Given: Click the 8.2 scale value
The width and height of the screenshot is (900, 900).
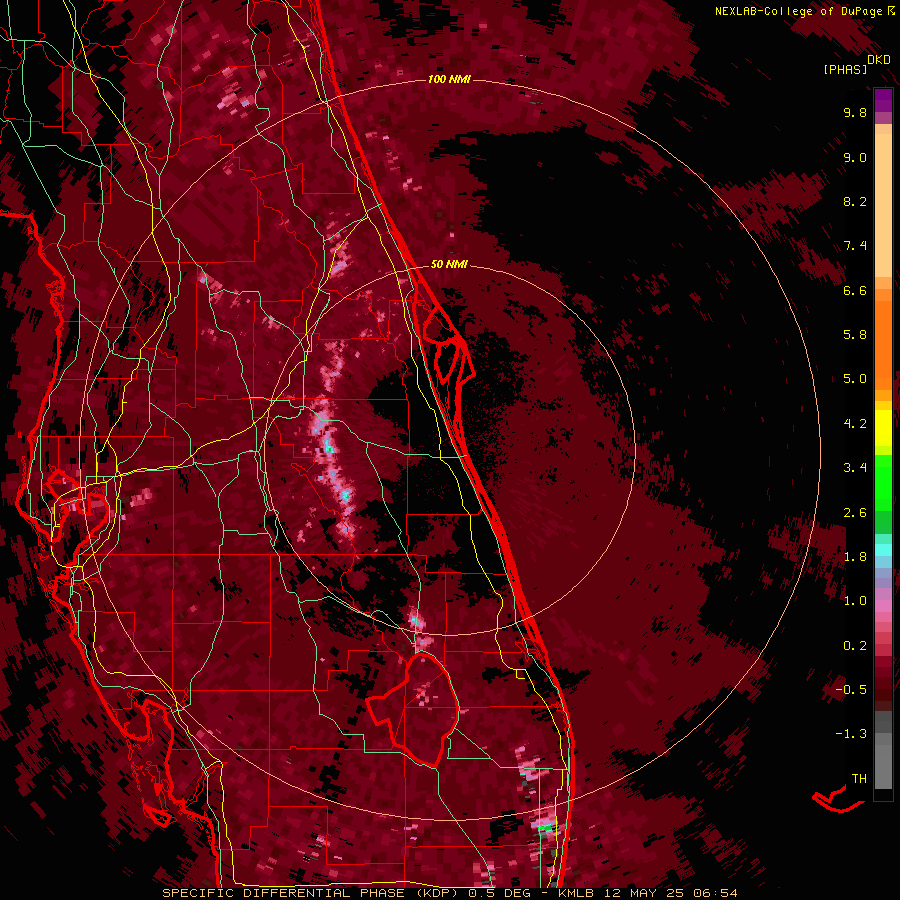Looking at the screenshot, I should pos(855,201).
